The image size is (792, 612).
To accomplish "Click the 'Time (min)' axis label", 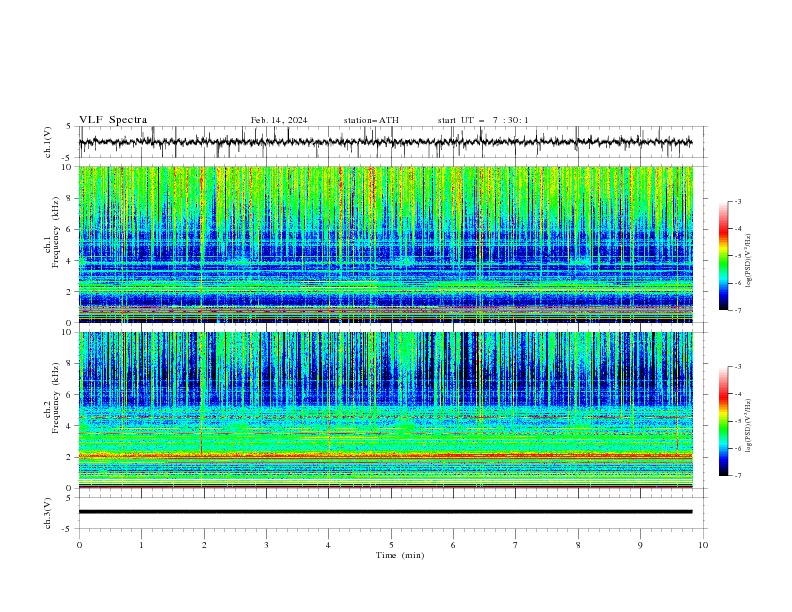I will click(400, 555).
